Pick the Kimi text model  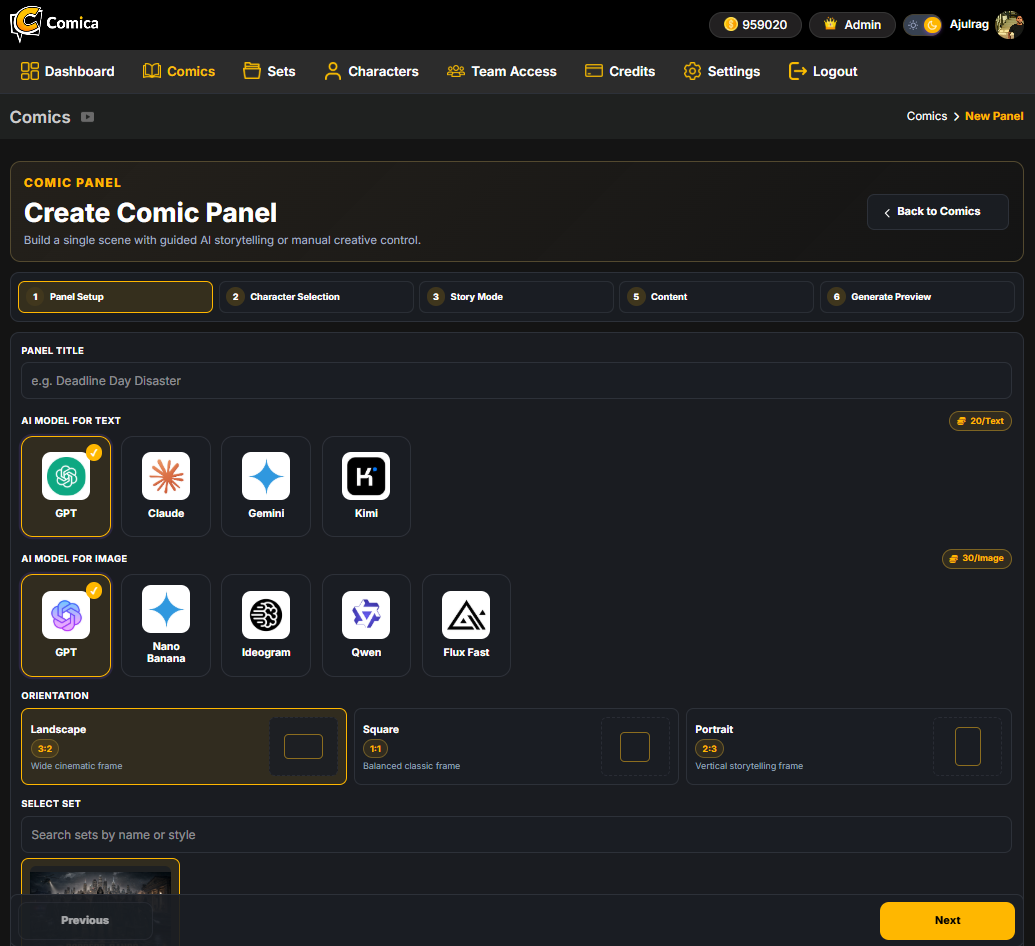[366, 487]
